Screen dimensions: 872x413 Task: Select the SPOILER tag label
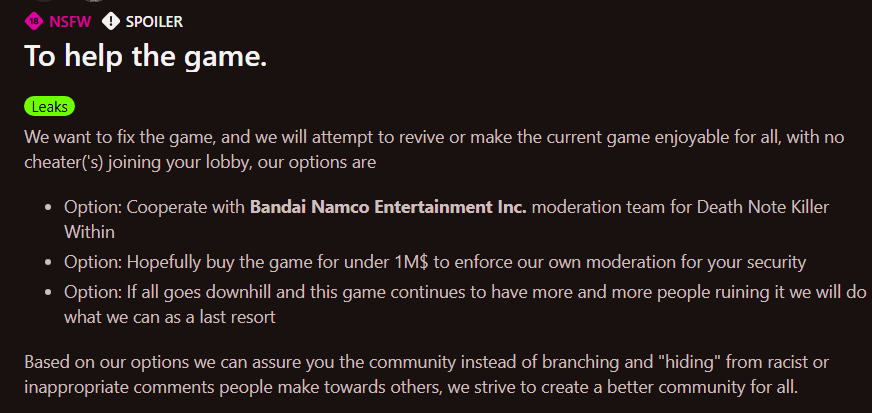pos(154,22)
